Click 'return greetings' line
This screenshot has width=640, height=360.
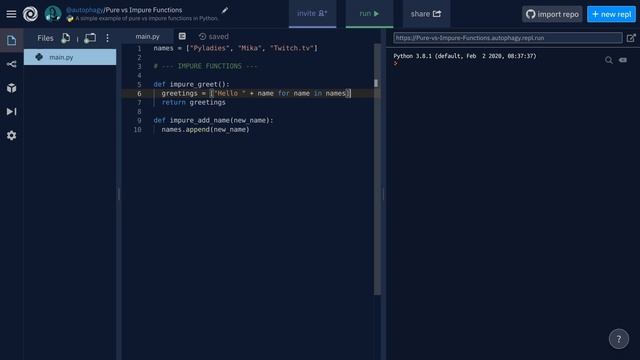(x=193, y=102)
